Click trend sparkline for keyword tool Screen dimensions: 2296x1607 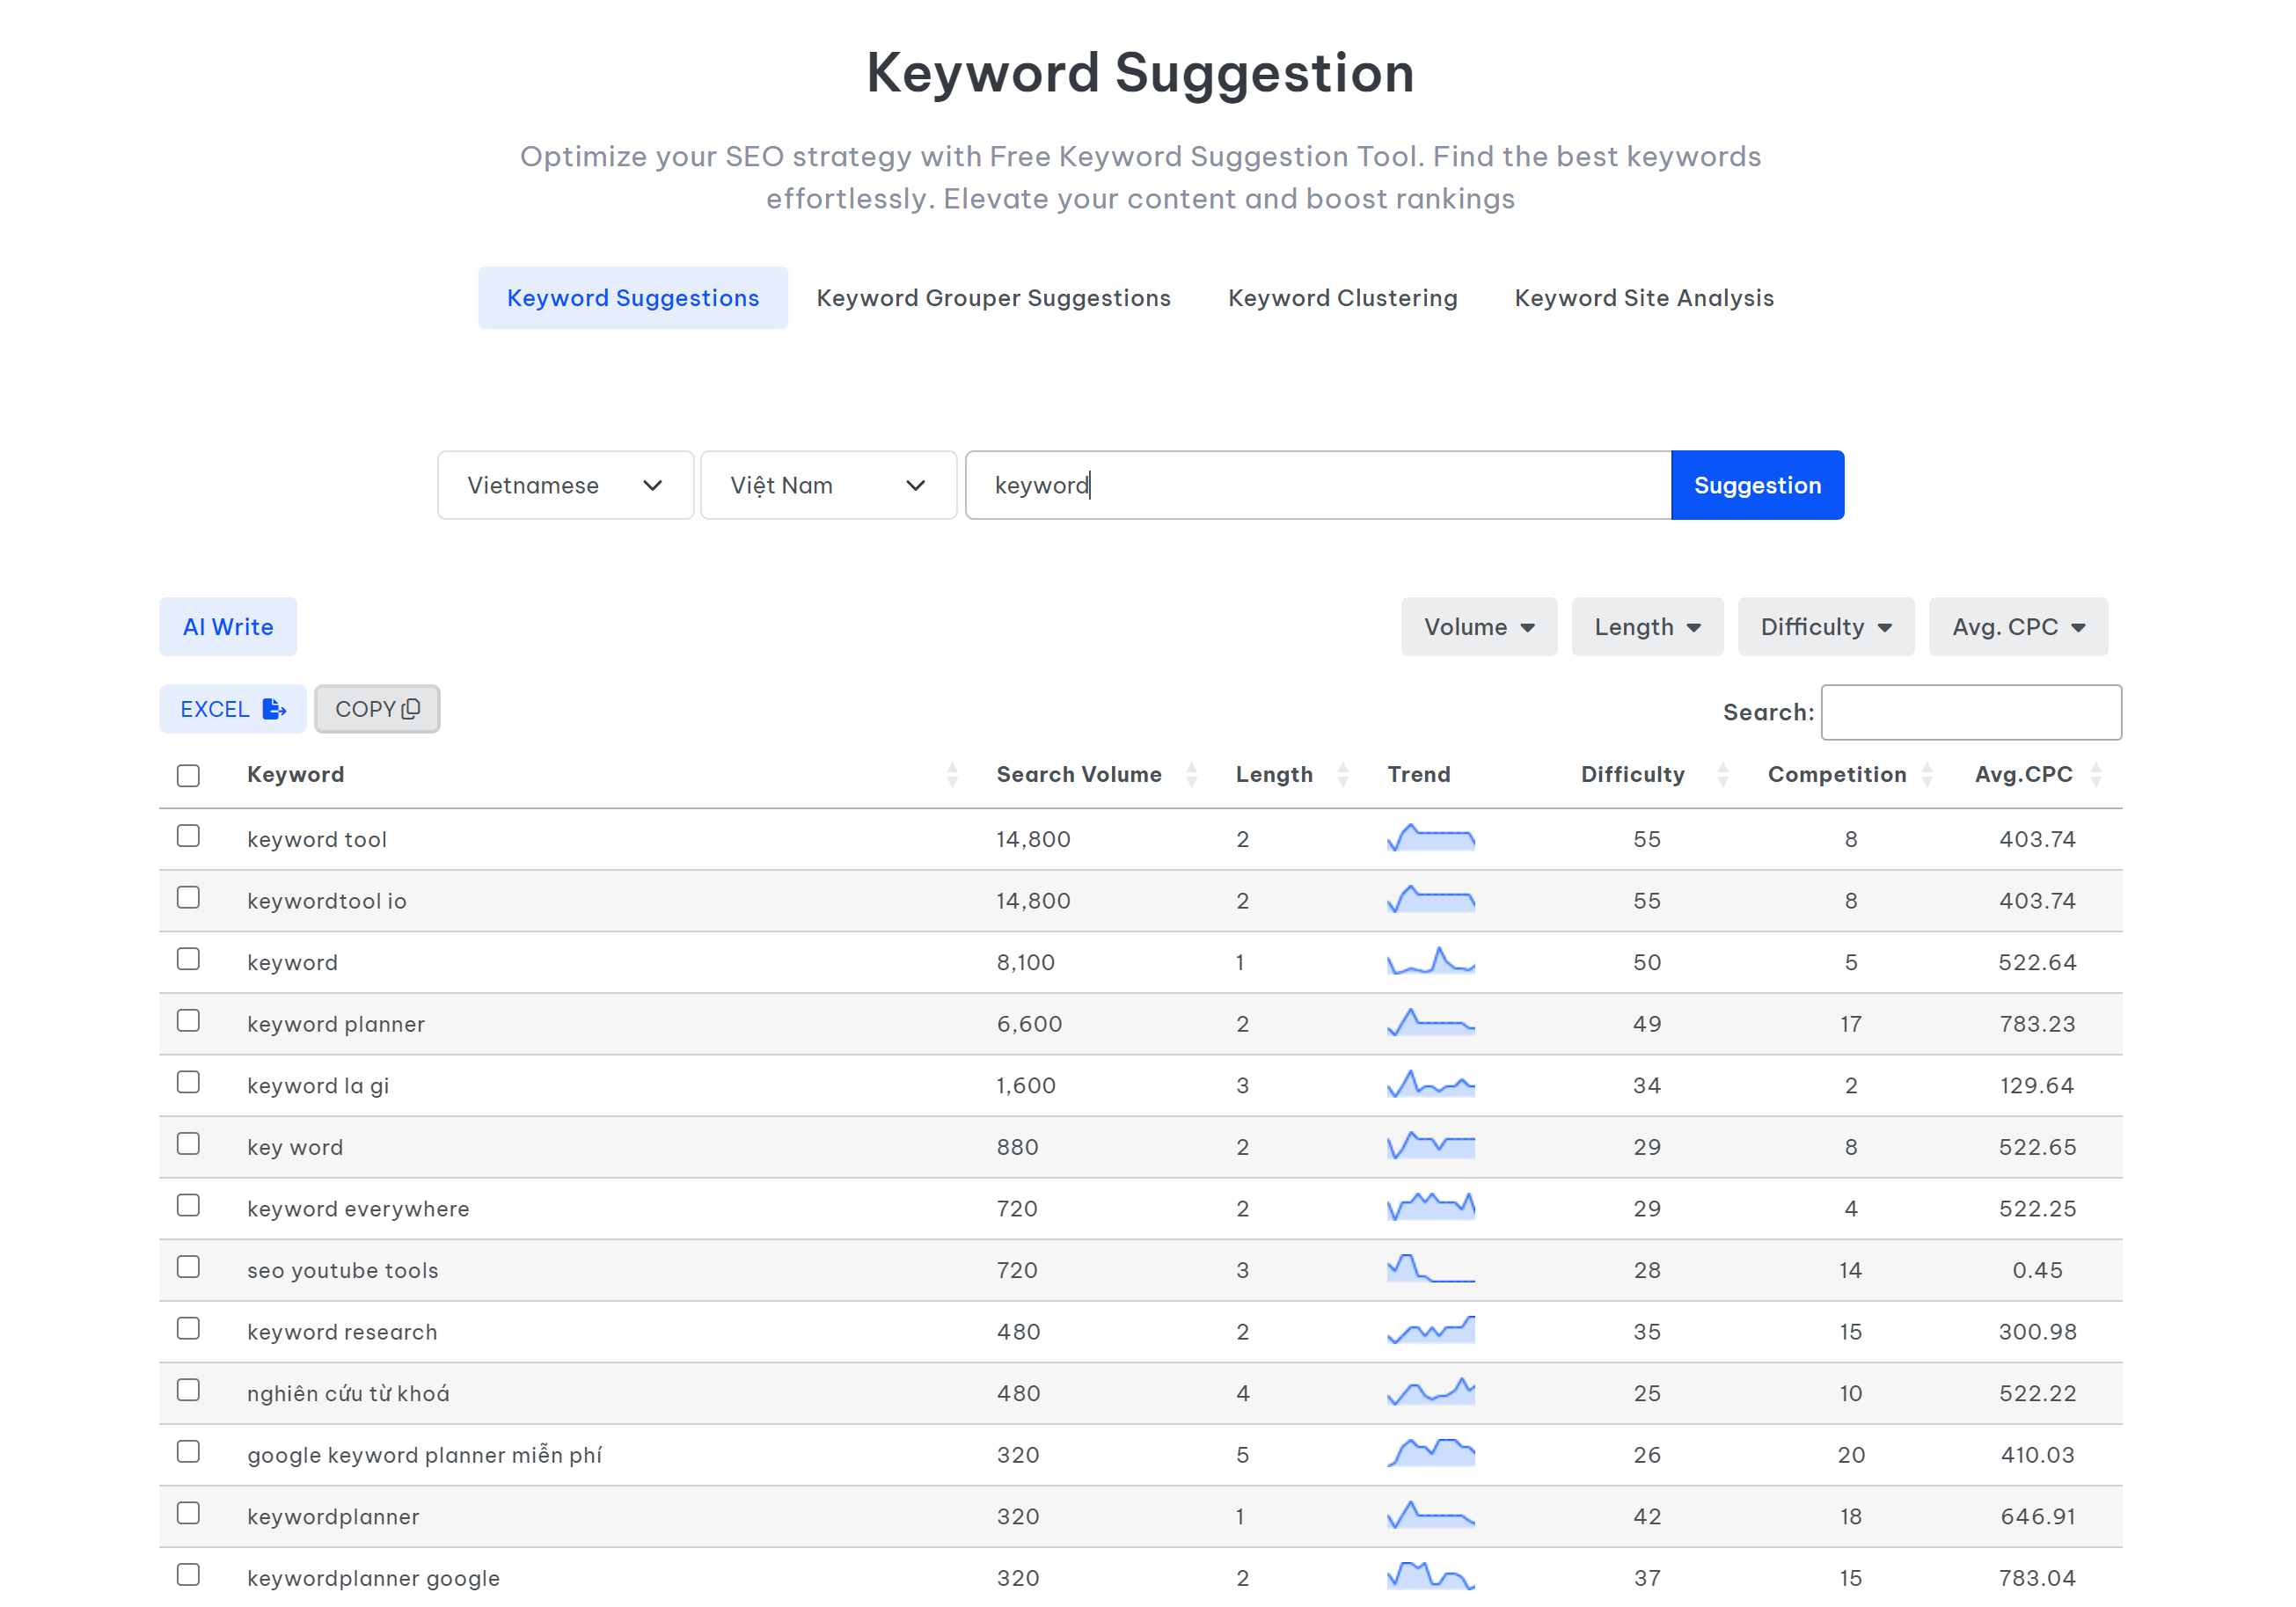tap(1430, 838)
